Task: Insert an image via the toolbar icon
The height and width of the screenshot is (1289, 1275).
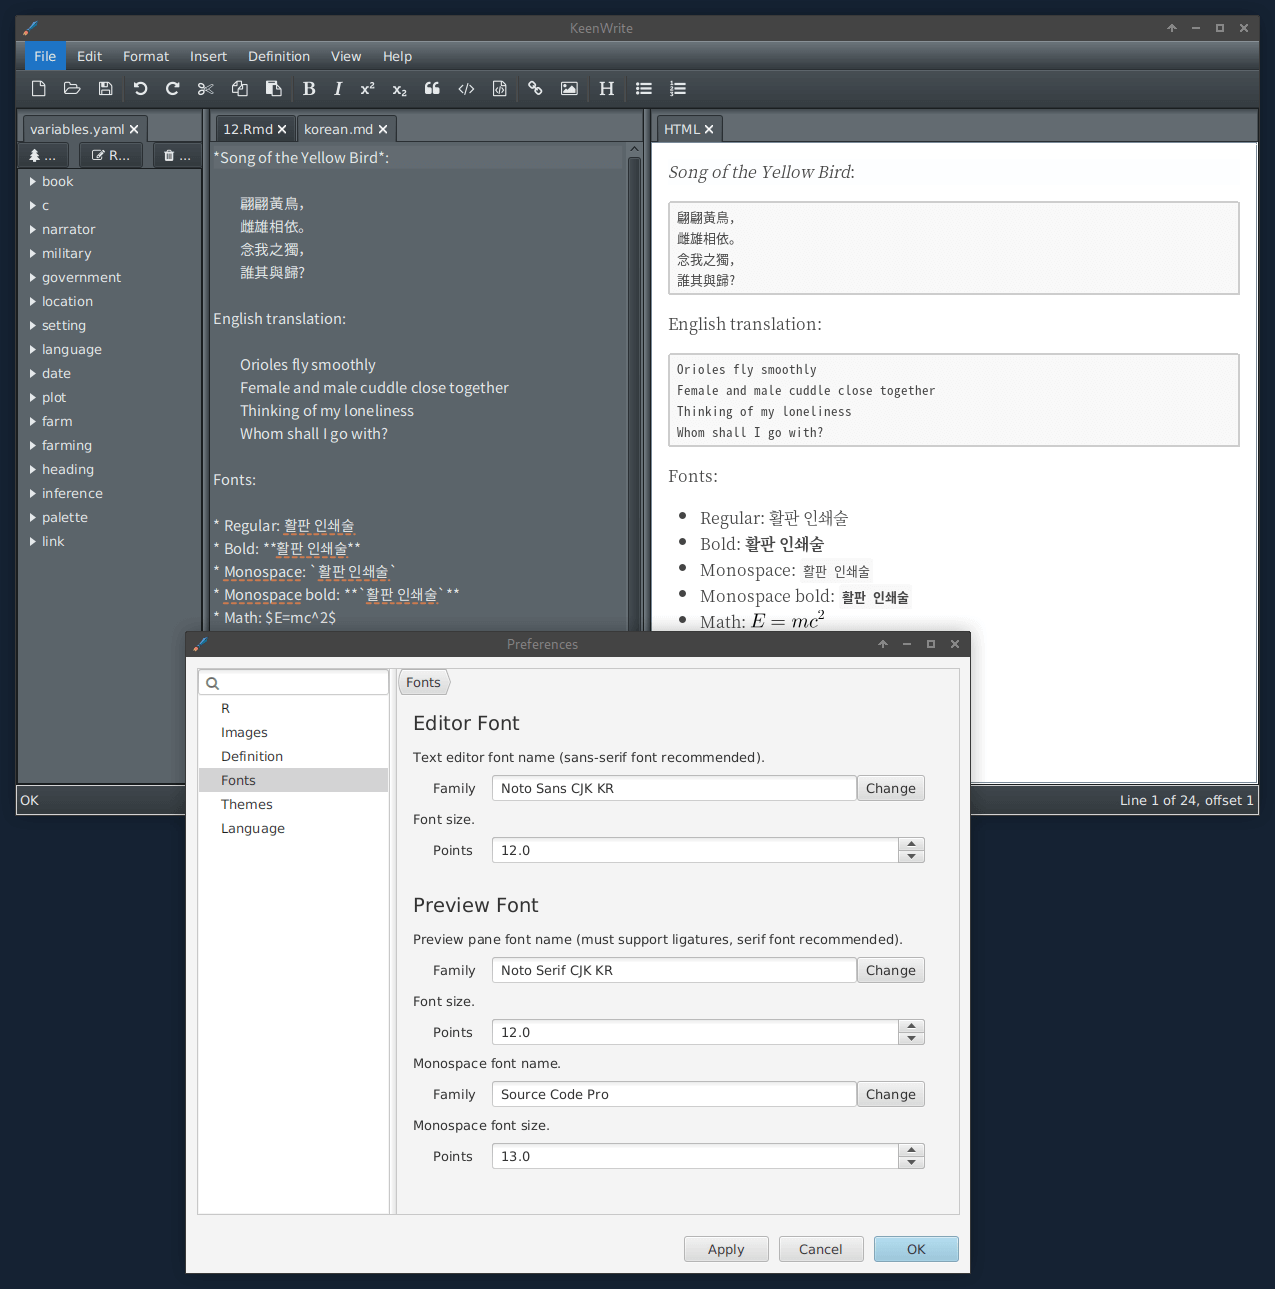Action: pyautogui.click(x=569, y=89)
